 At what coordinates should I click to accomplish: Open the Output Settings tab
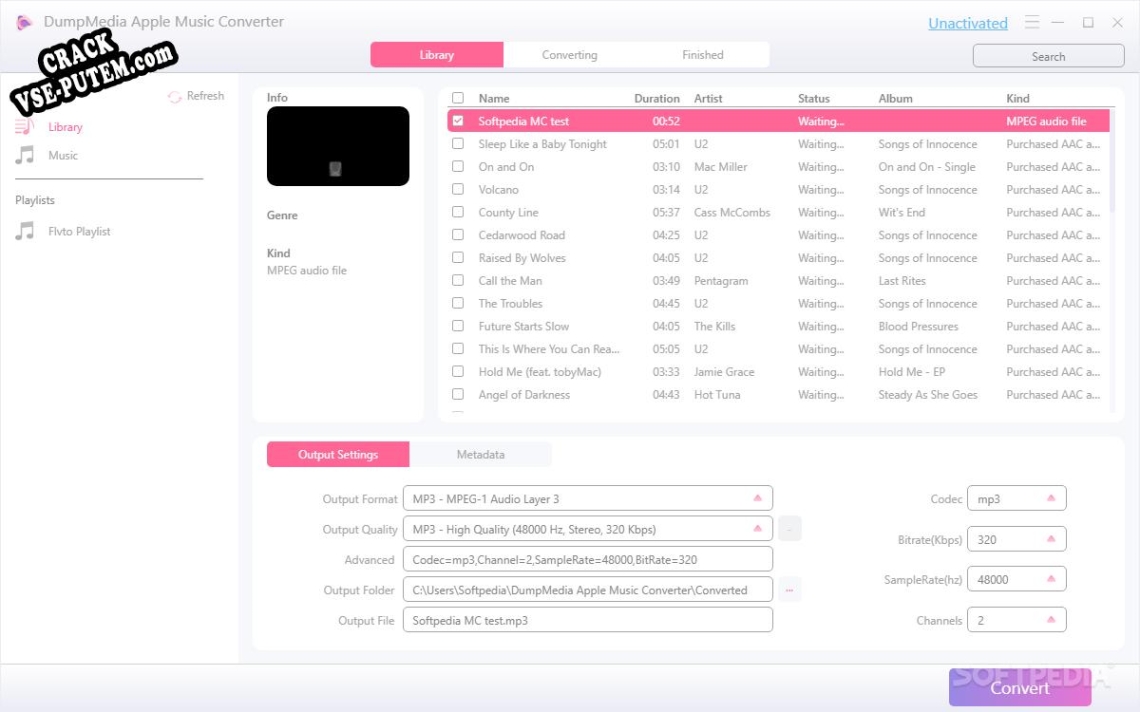[338, 455]
